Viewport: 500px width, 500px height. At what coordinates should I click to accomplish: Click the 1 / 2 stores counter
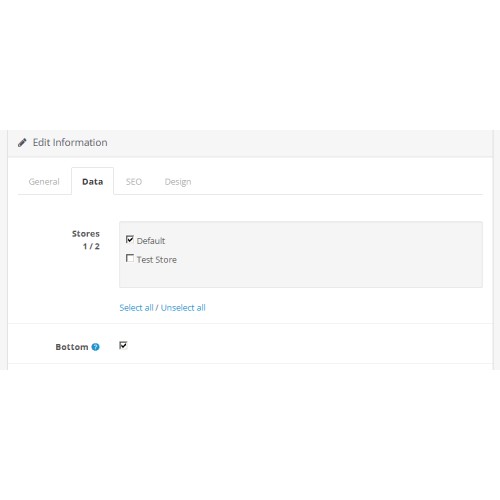(91, 246)
